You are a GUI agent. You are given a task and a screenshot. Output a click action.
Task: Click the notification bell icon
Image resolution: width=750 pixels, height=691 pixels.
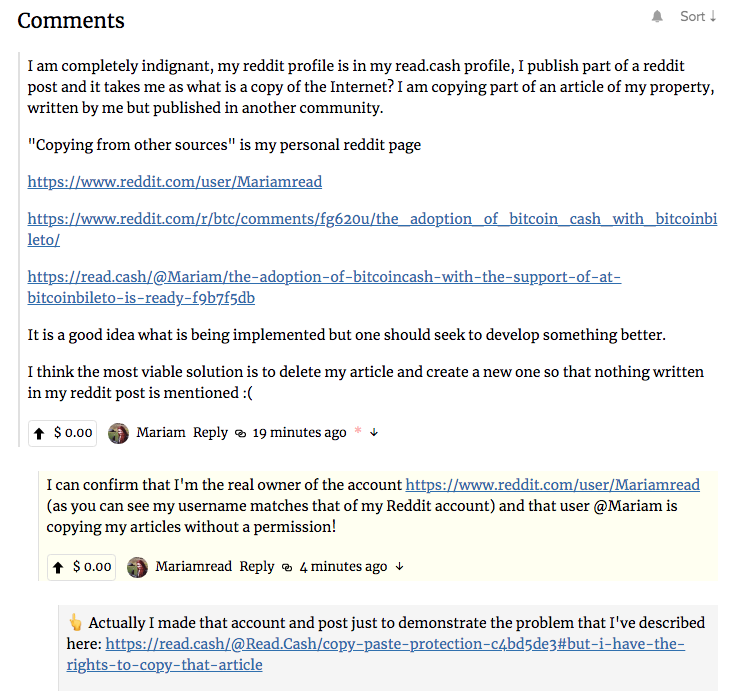(x=657, y=17)
